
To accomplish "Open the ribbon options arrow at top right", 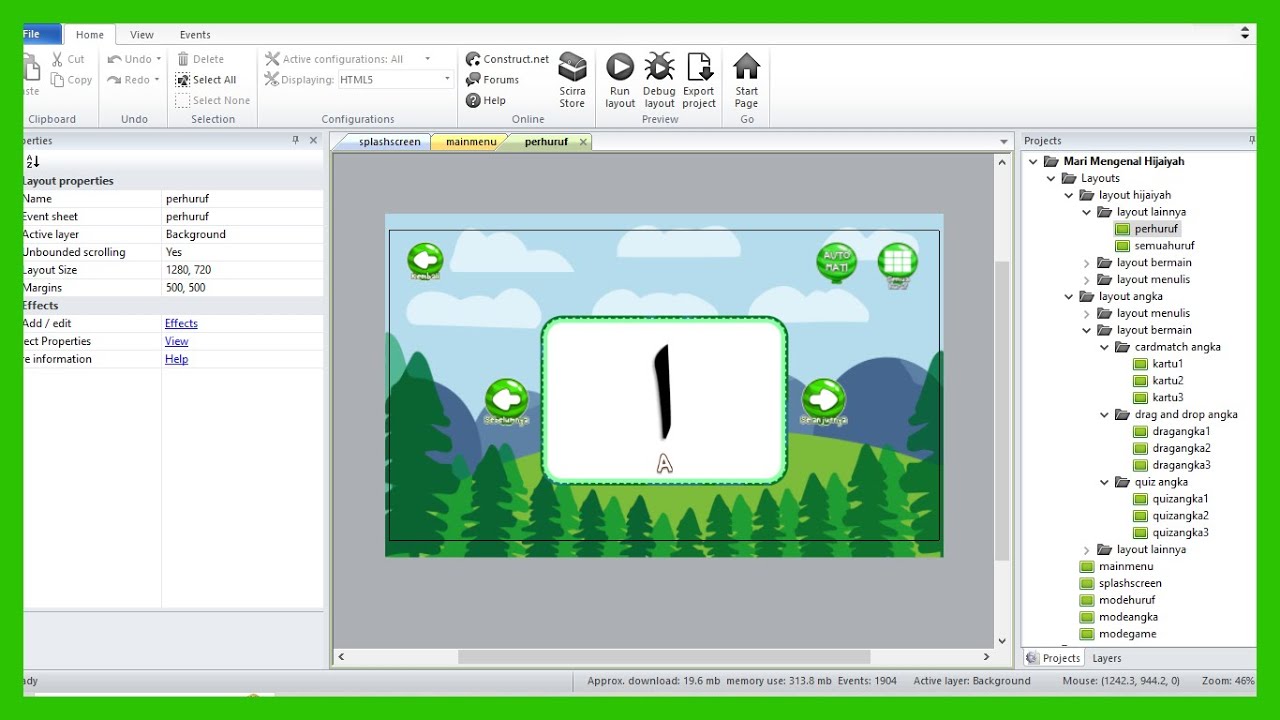I will [1245, 33].
